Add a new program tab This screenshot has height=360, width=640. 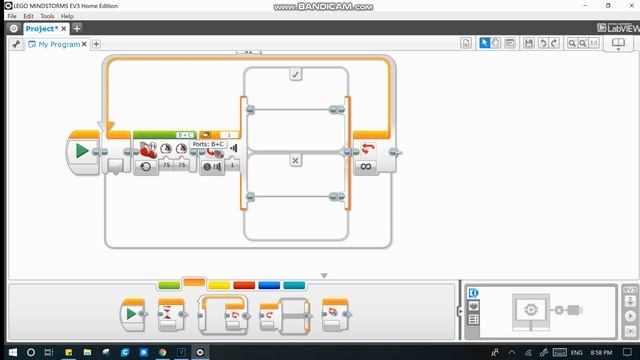coord(96,44)
